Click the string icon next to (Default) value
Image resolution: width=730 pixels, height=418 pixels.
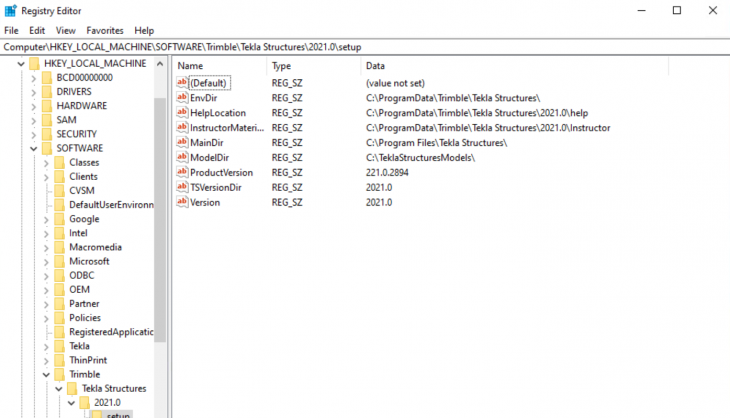(182, 82)
